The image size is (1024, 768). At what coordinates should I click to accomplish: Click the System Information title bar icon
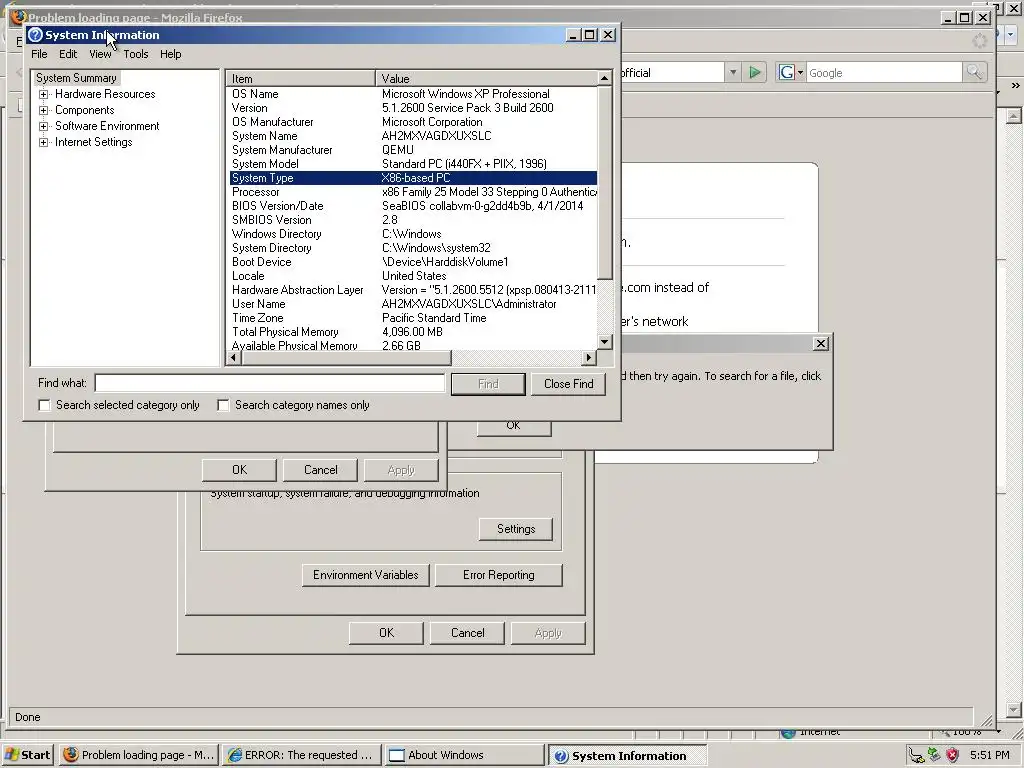[35, 35]
